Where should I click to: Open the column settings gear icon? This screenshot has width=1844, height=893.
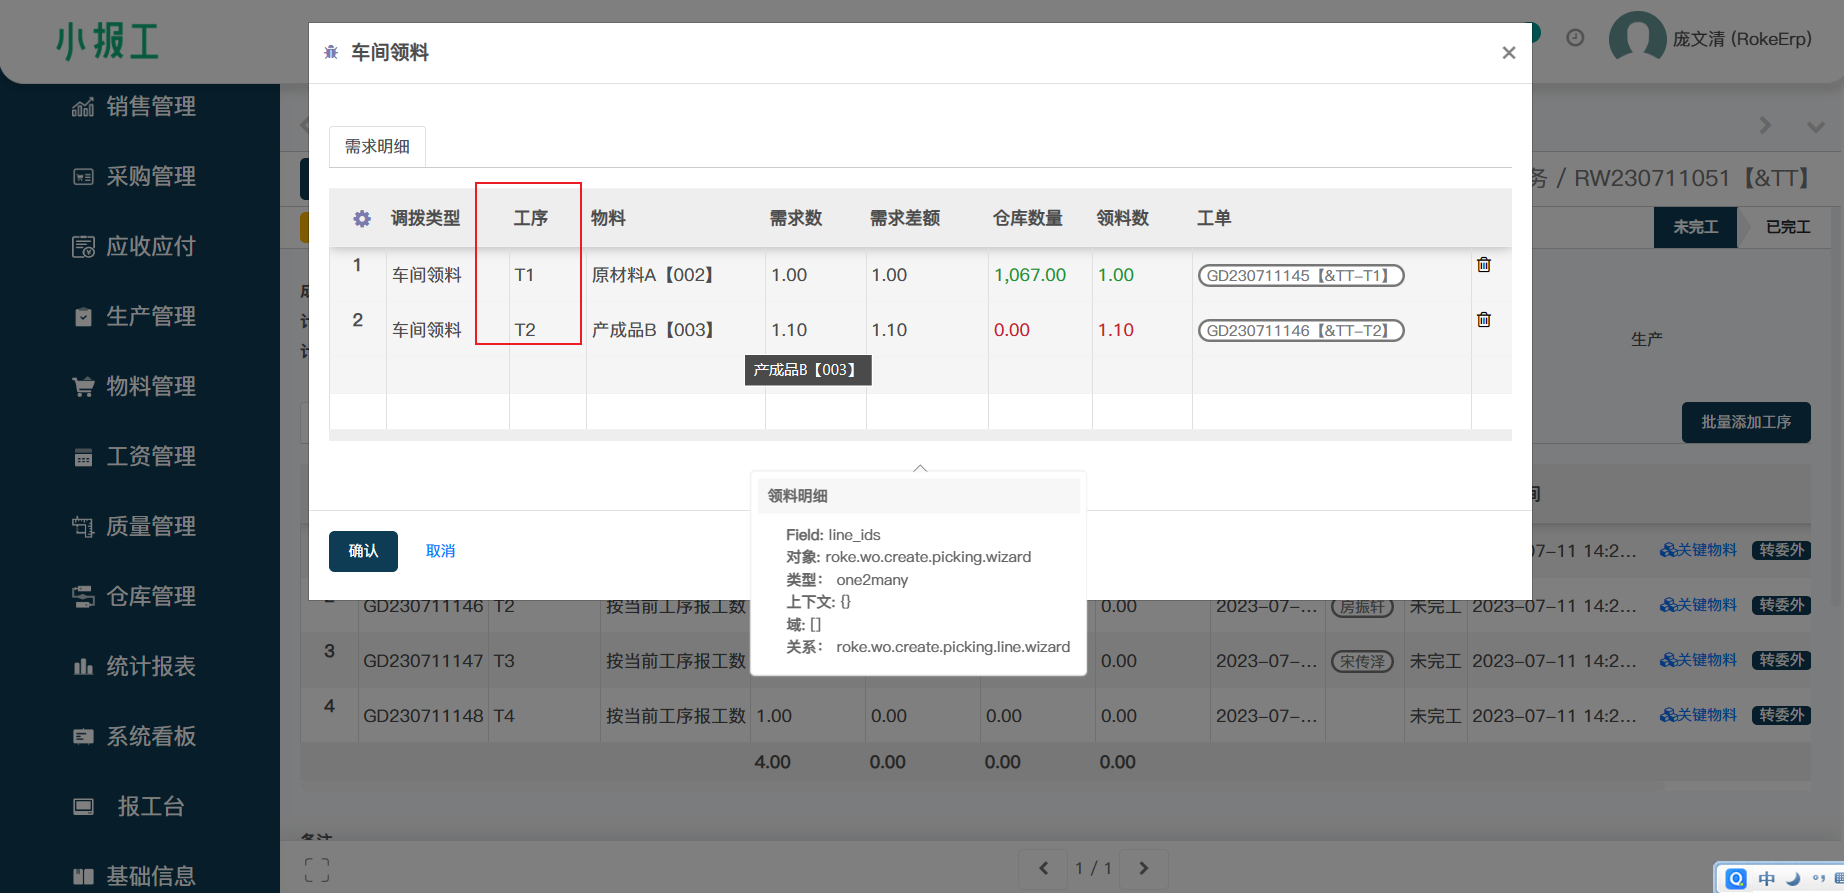[x=362, y=219]
